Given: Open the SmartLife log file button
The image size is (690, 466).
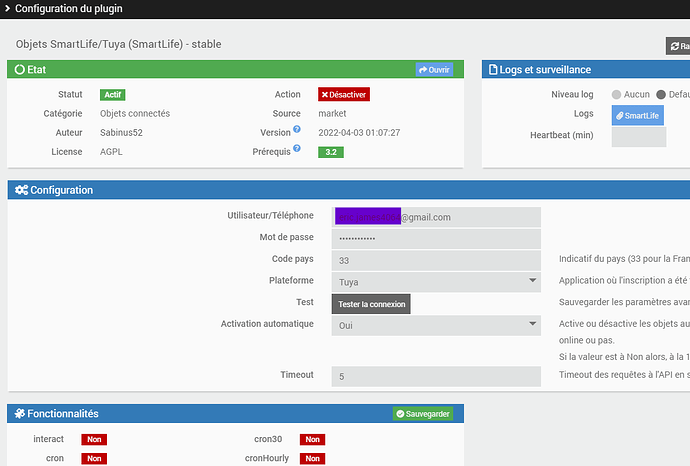Looking at the screenshot, I should 637,115.
